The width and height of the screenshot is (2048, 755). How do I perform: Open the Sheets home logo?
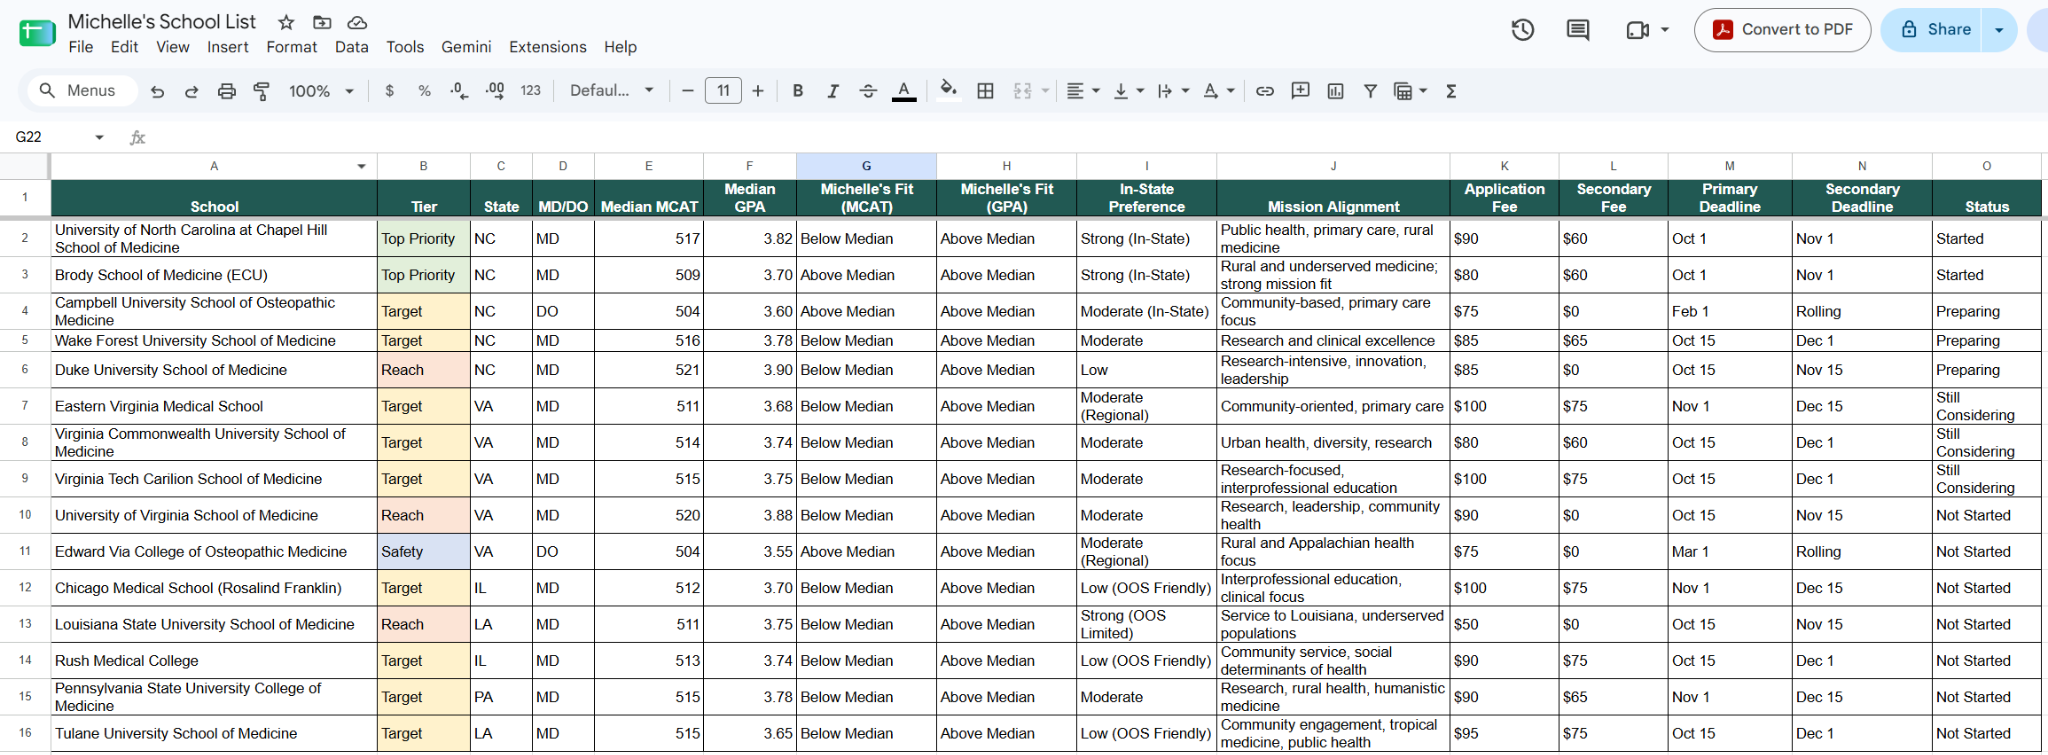point(37,33)
